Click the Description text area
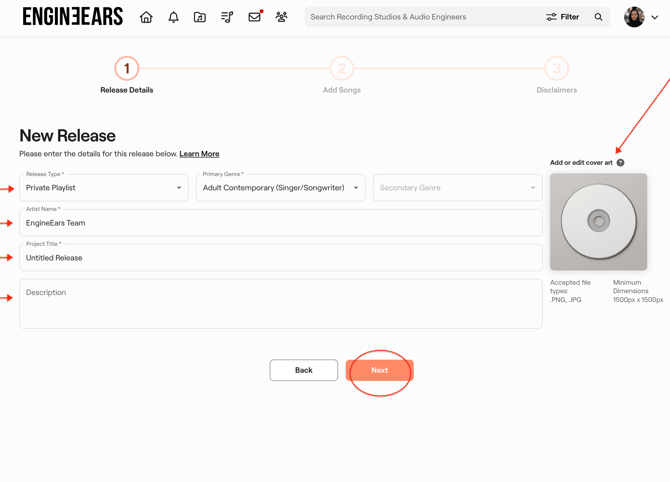Viewport: 670px width, 482px height. (281, 304)
